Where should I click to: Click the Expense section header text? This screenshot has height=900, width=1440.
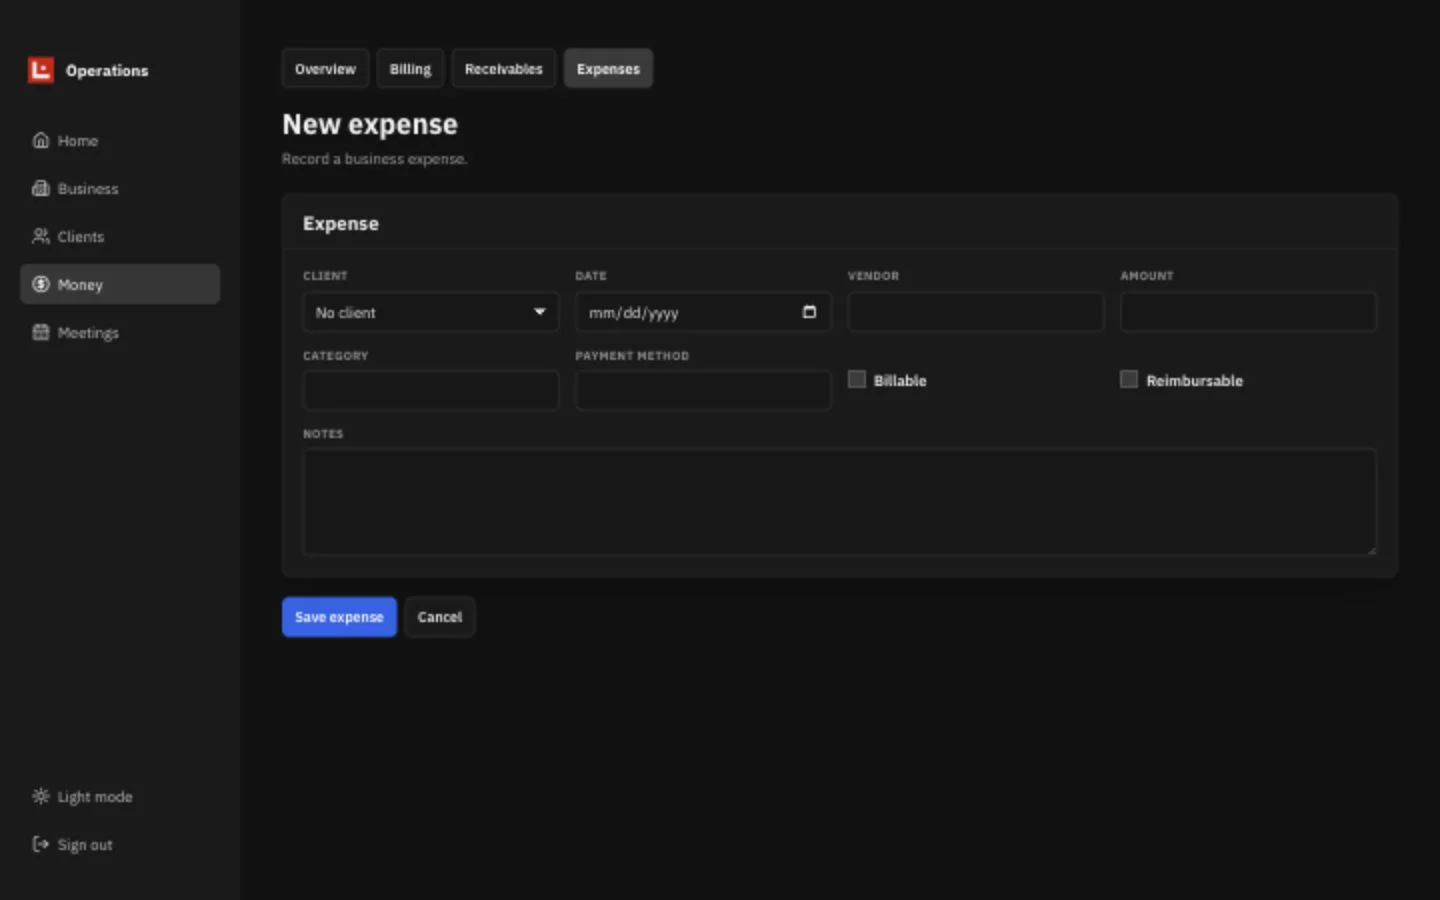341,224
